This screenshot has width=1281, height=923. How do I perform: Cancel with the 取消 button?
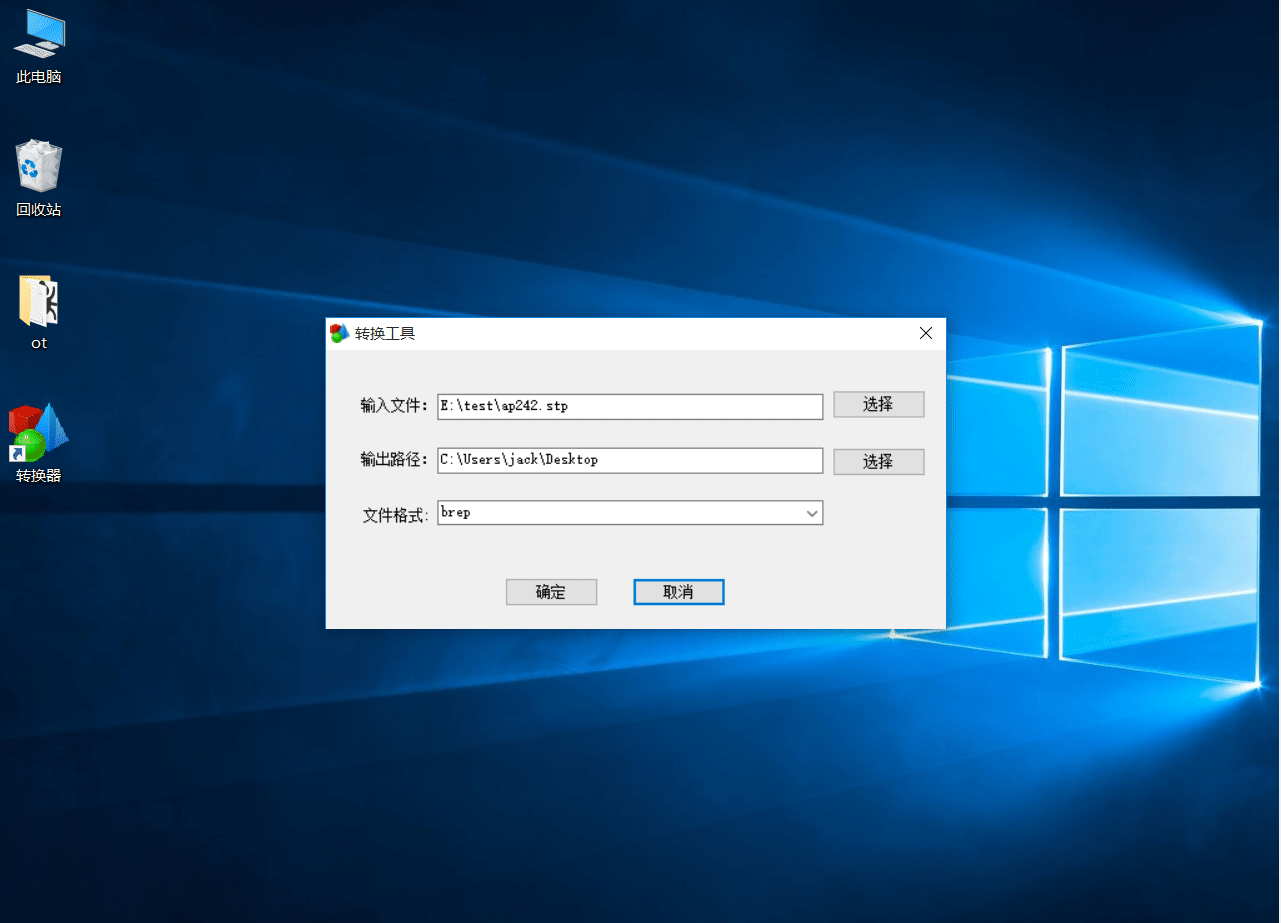point(678,592)
